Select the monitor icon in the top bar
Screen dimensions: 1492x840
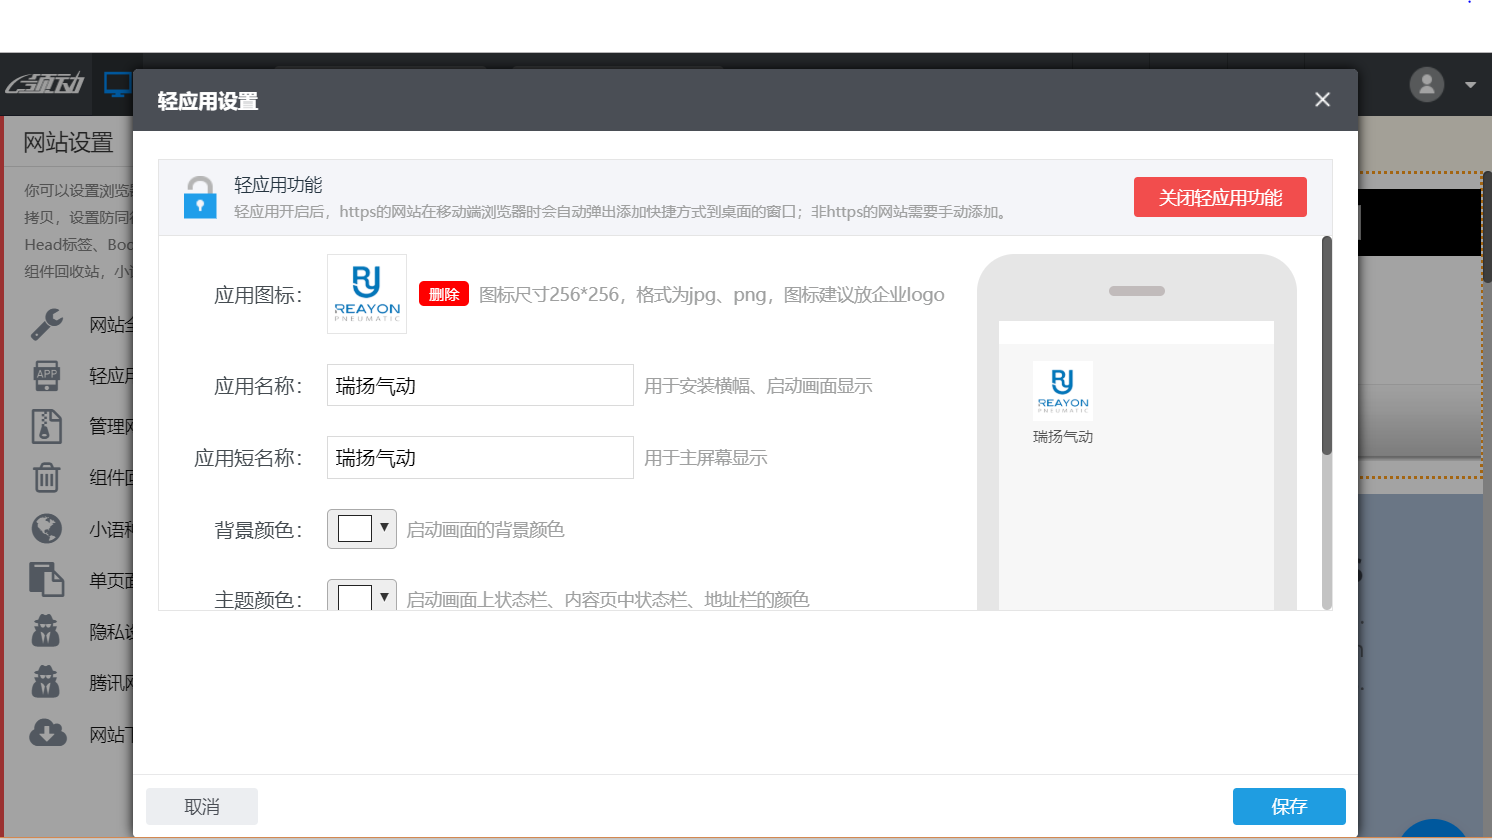click(117, 84)
